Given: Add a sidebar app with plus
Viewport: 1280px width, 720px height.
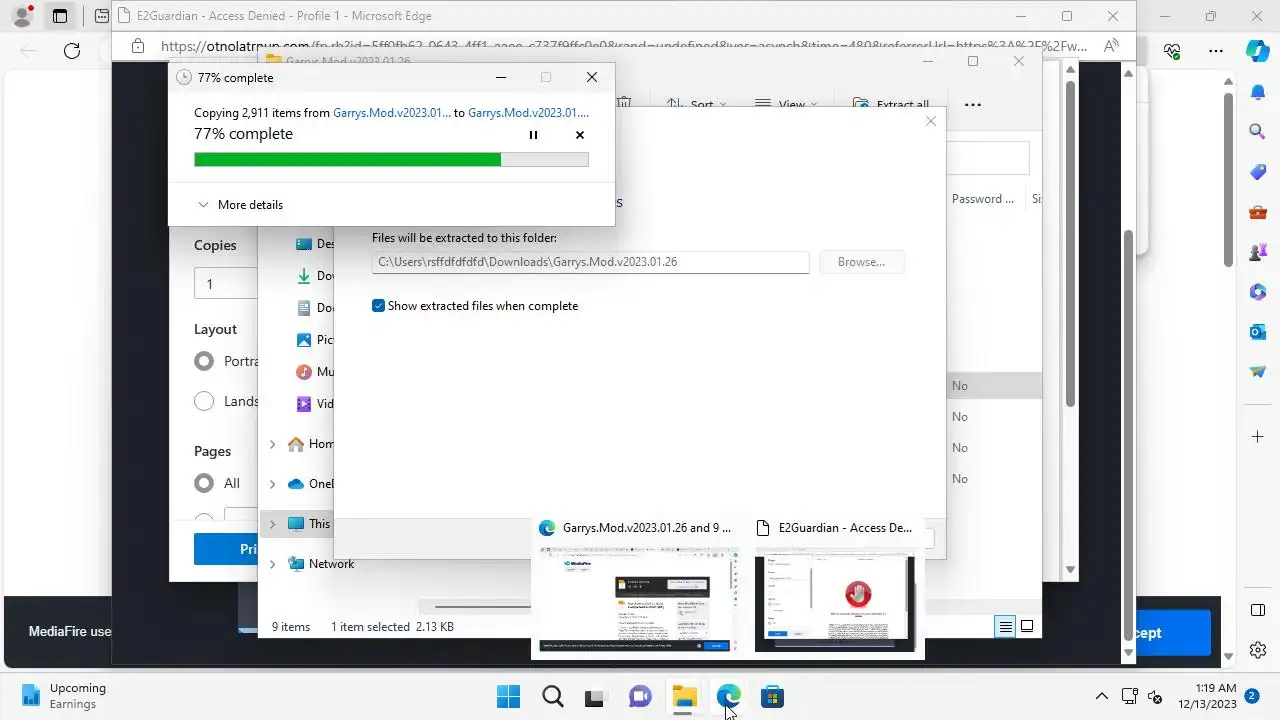Looking at the screenshot, I should click(x=1258, y=437).
